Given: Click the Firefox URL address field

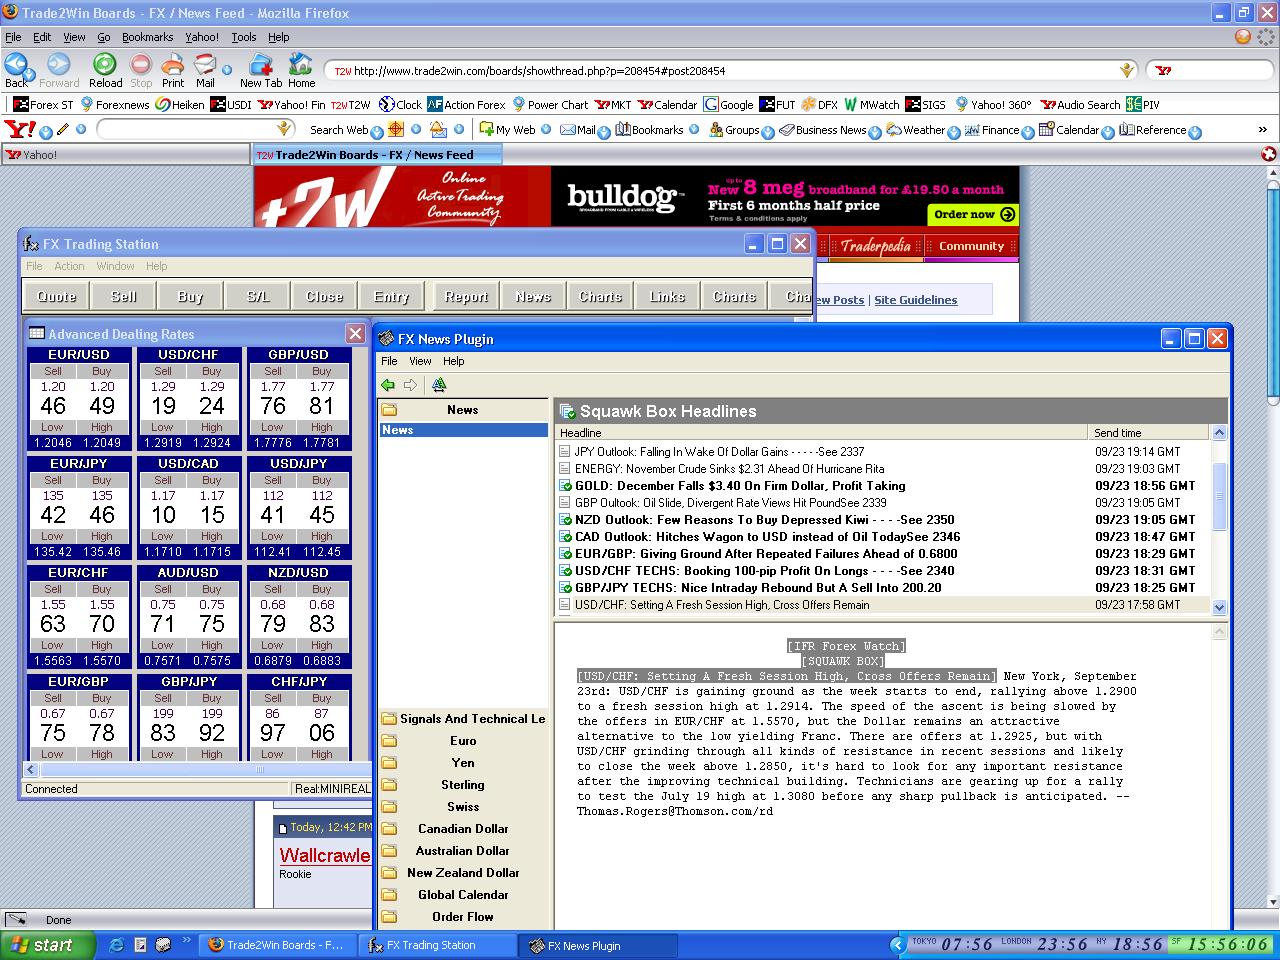Looking at the screenshot, I should [x=724, y=71].
